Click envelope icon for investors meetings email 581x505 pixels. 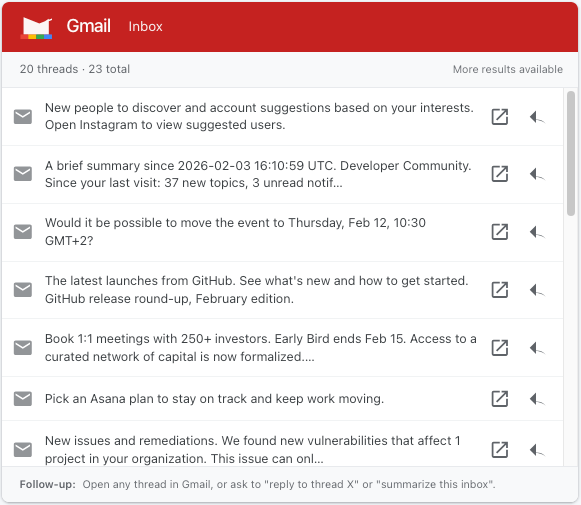23,348
